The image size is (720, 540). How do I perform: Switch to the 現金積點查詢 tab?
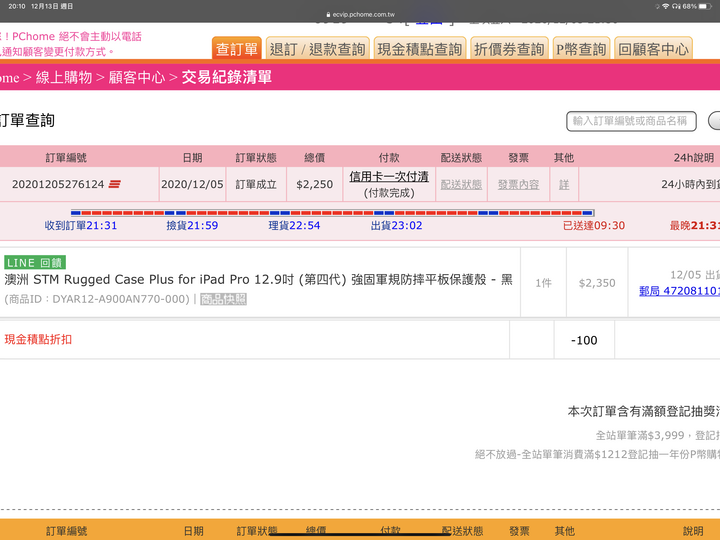coord(420,49)
